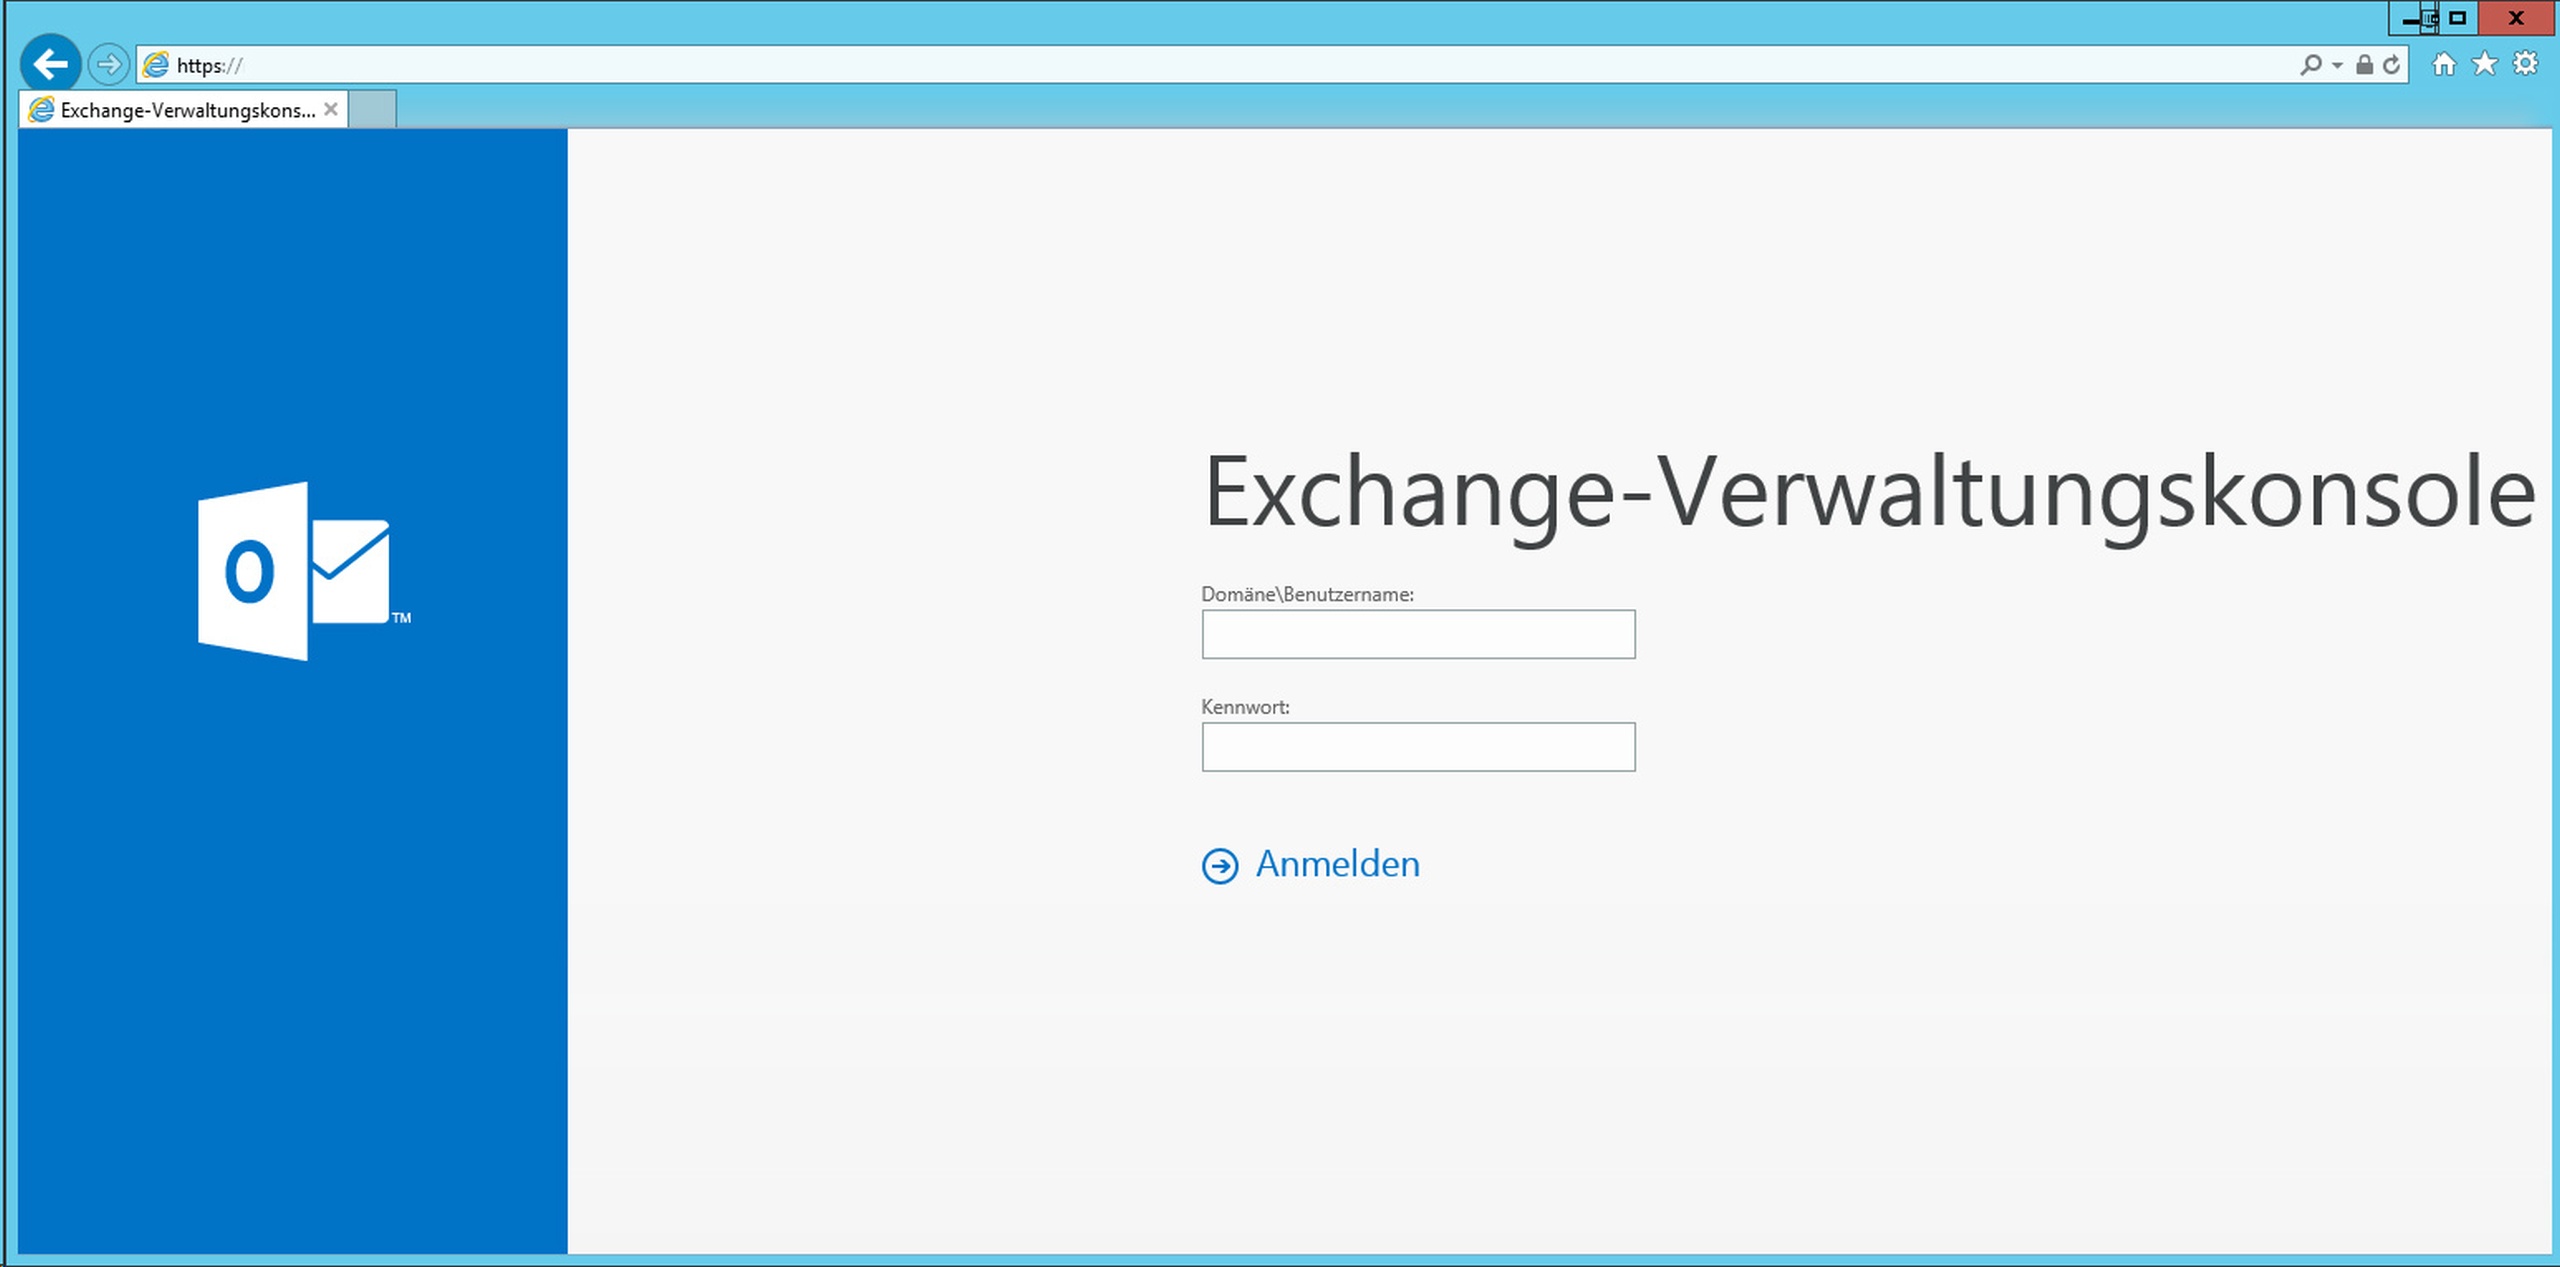Screen dimensions: 2560x1267
Task: Refresh the page with the reload icon
Action: [x=2391, y=65]
